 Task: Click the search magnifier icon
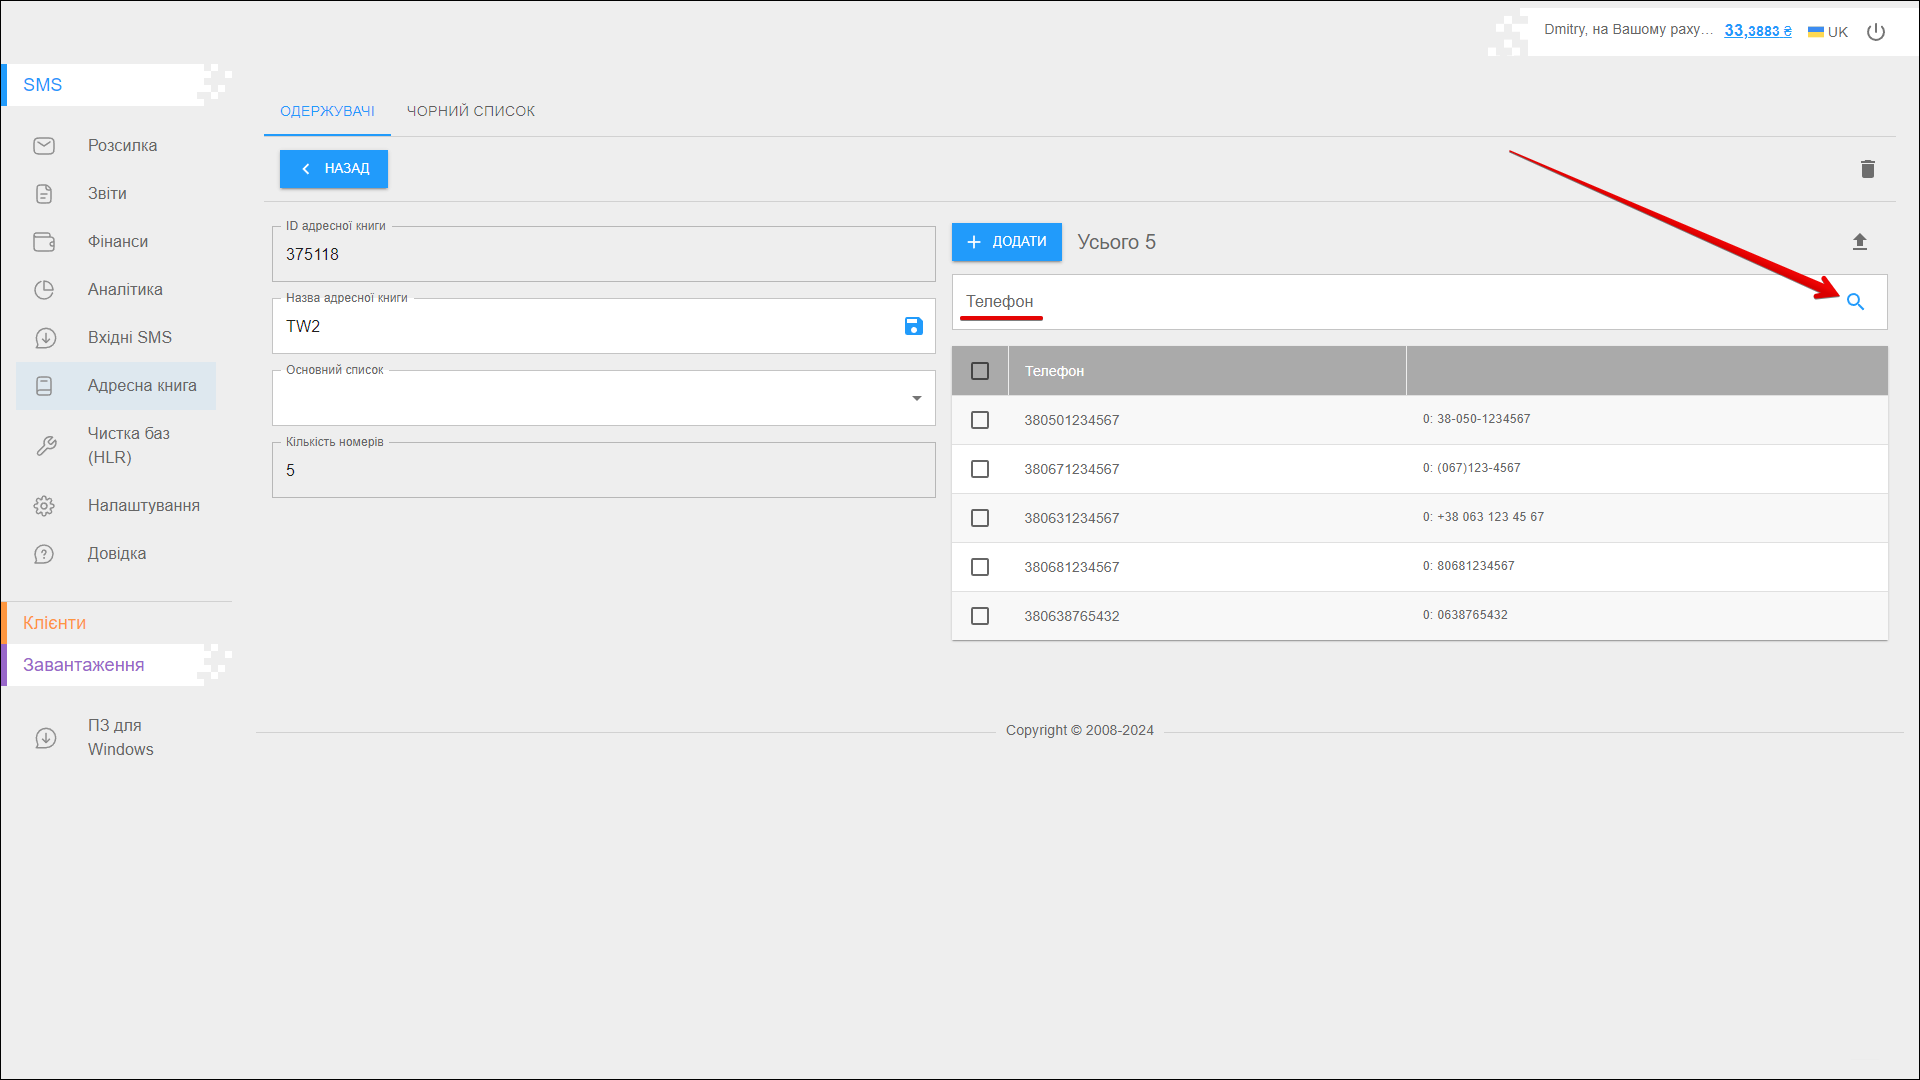click(1855, 302)
